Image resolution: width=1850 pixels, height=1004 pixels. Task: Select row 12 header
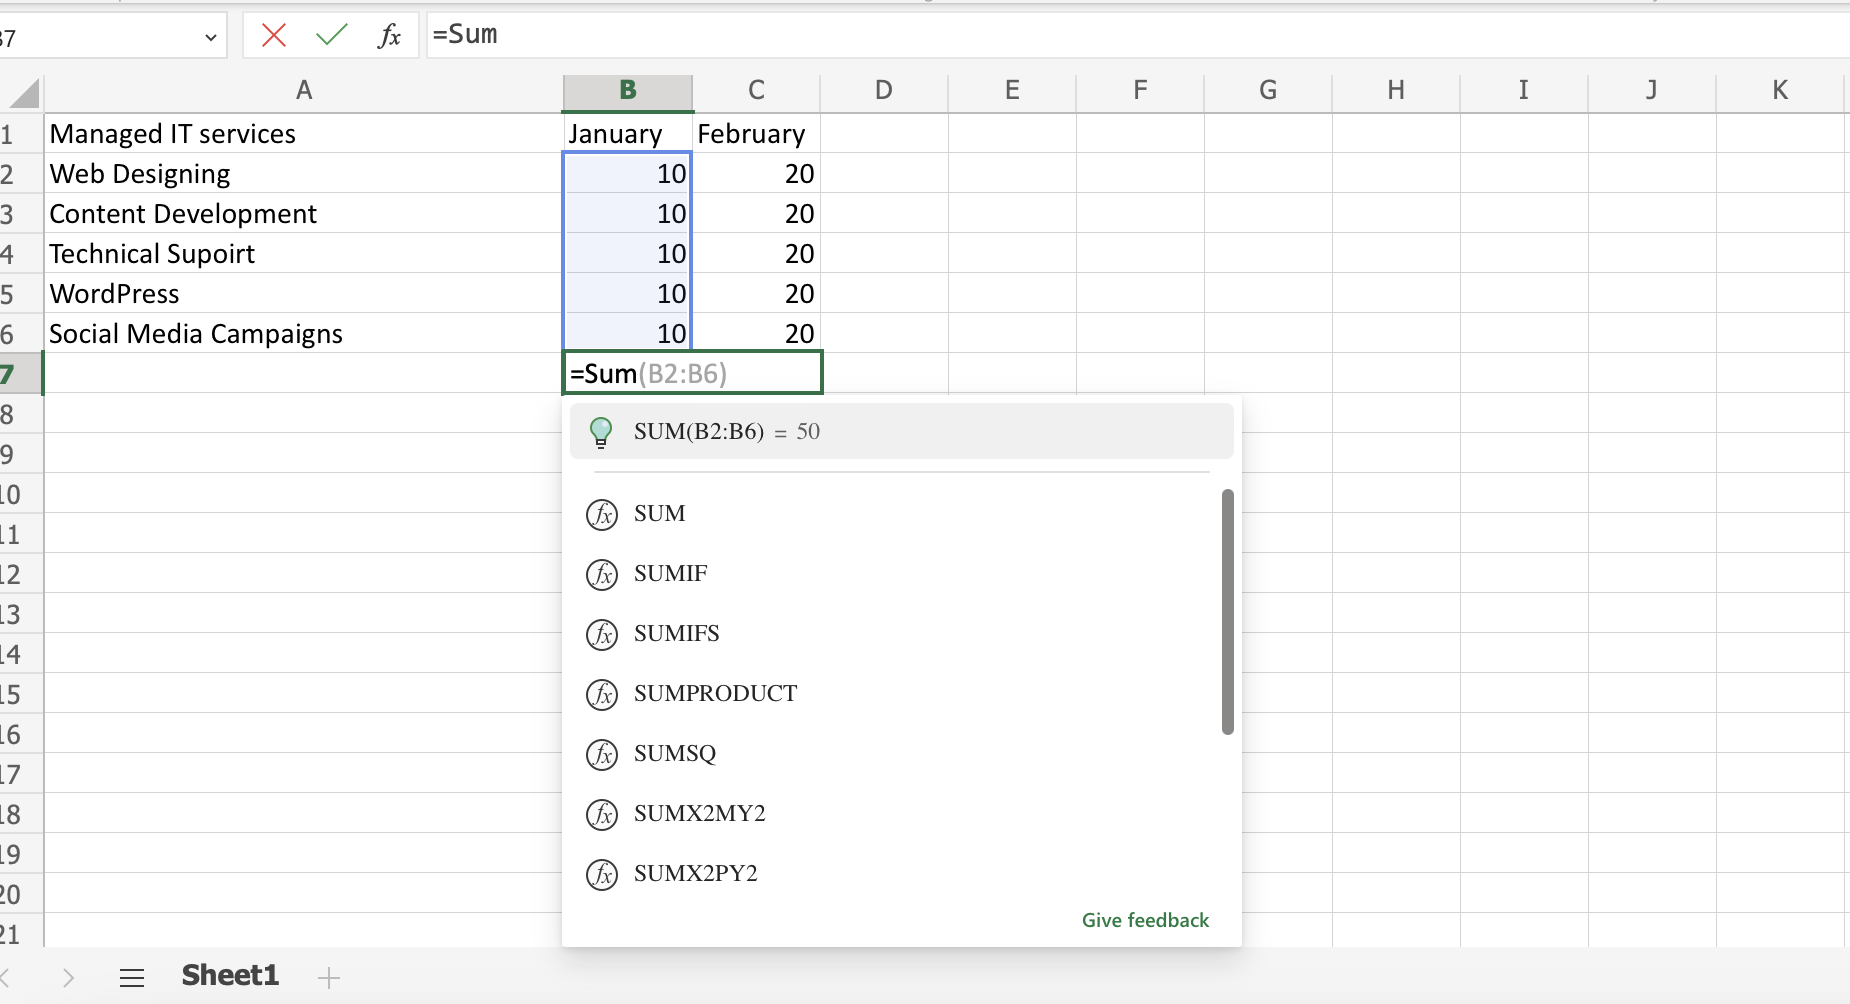[20, 574]
